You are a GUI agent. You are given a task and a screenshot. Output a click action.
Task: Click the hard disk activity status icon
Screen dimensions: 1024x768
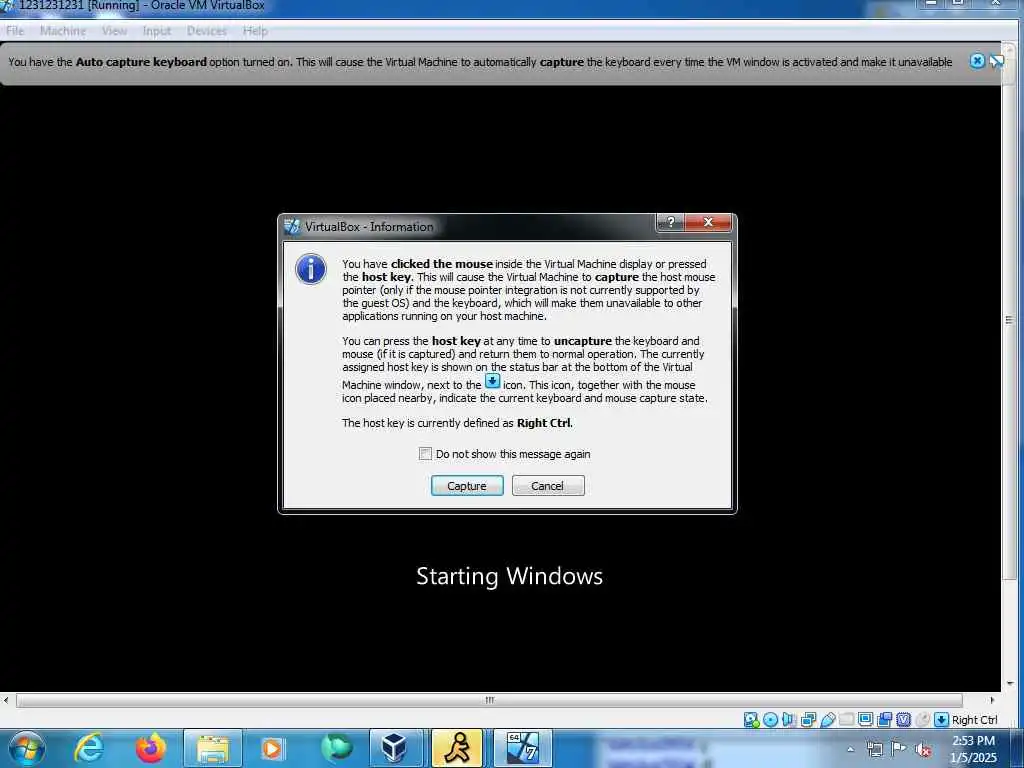(751, 720)
